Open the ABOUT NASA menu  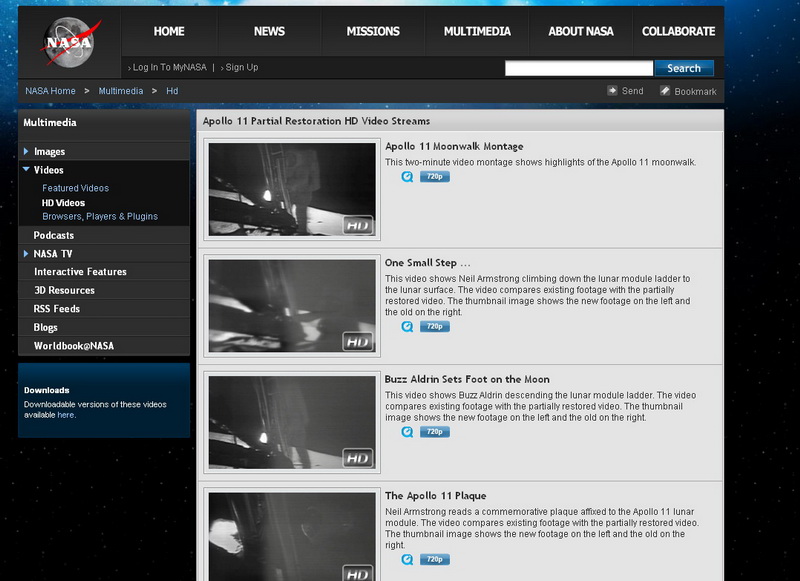point(581,31)
